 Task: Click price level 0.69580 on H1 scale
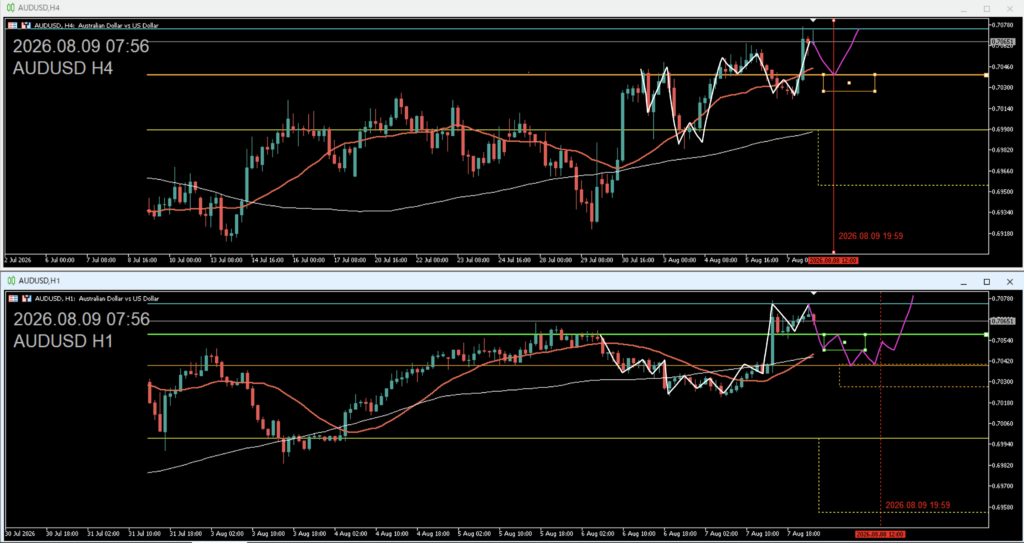click(1004, 507)
